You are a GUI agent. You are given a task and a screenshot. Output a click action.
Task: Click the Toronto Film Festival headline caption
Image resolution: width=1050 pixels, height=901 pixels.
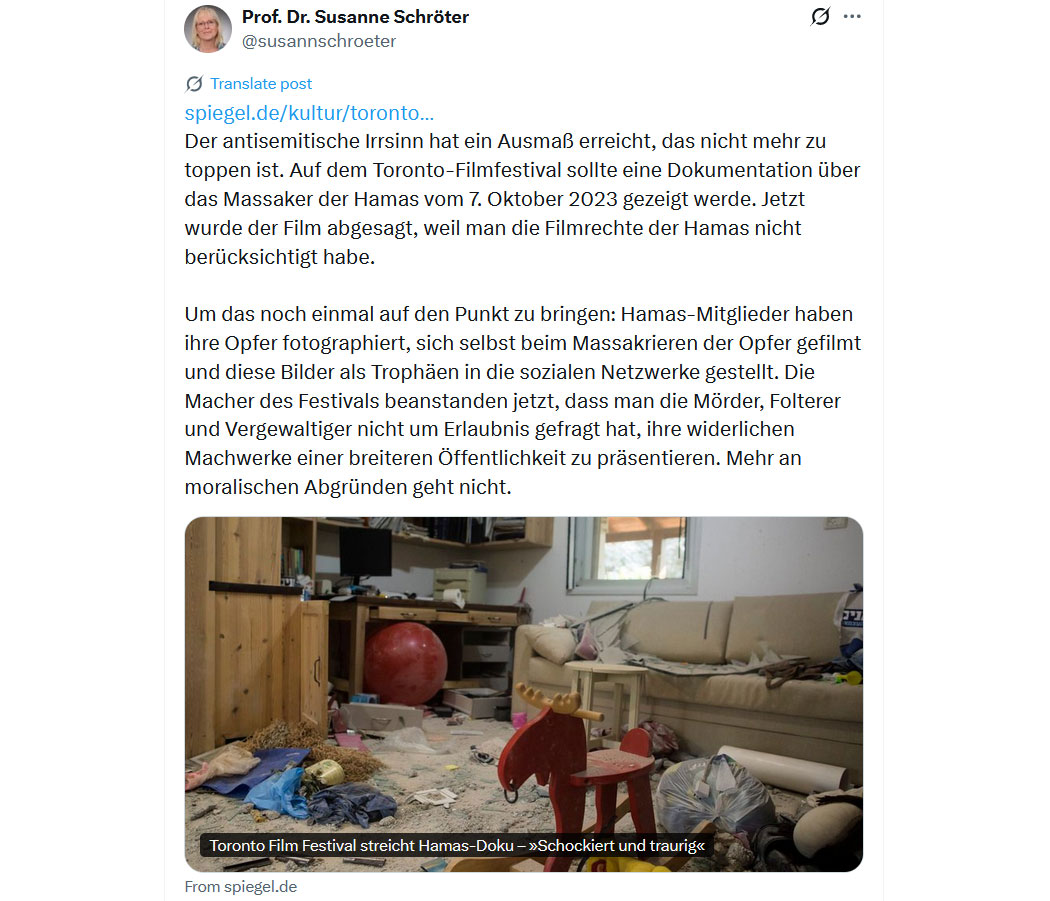click(457, 845)
